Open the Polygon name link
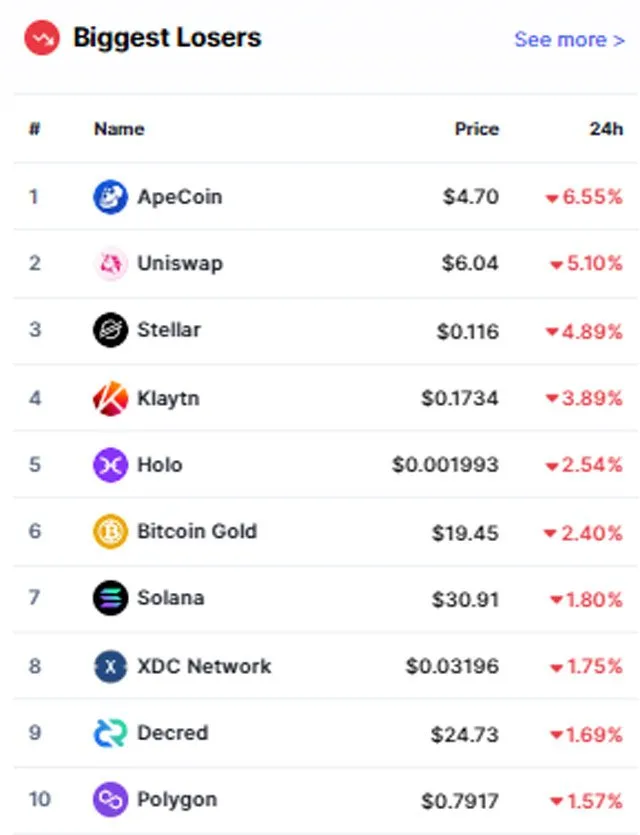Image resolution: width=640 pixels, height=835 pixels. (177, 800)
